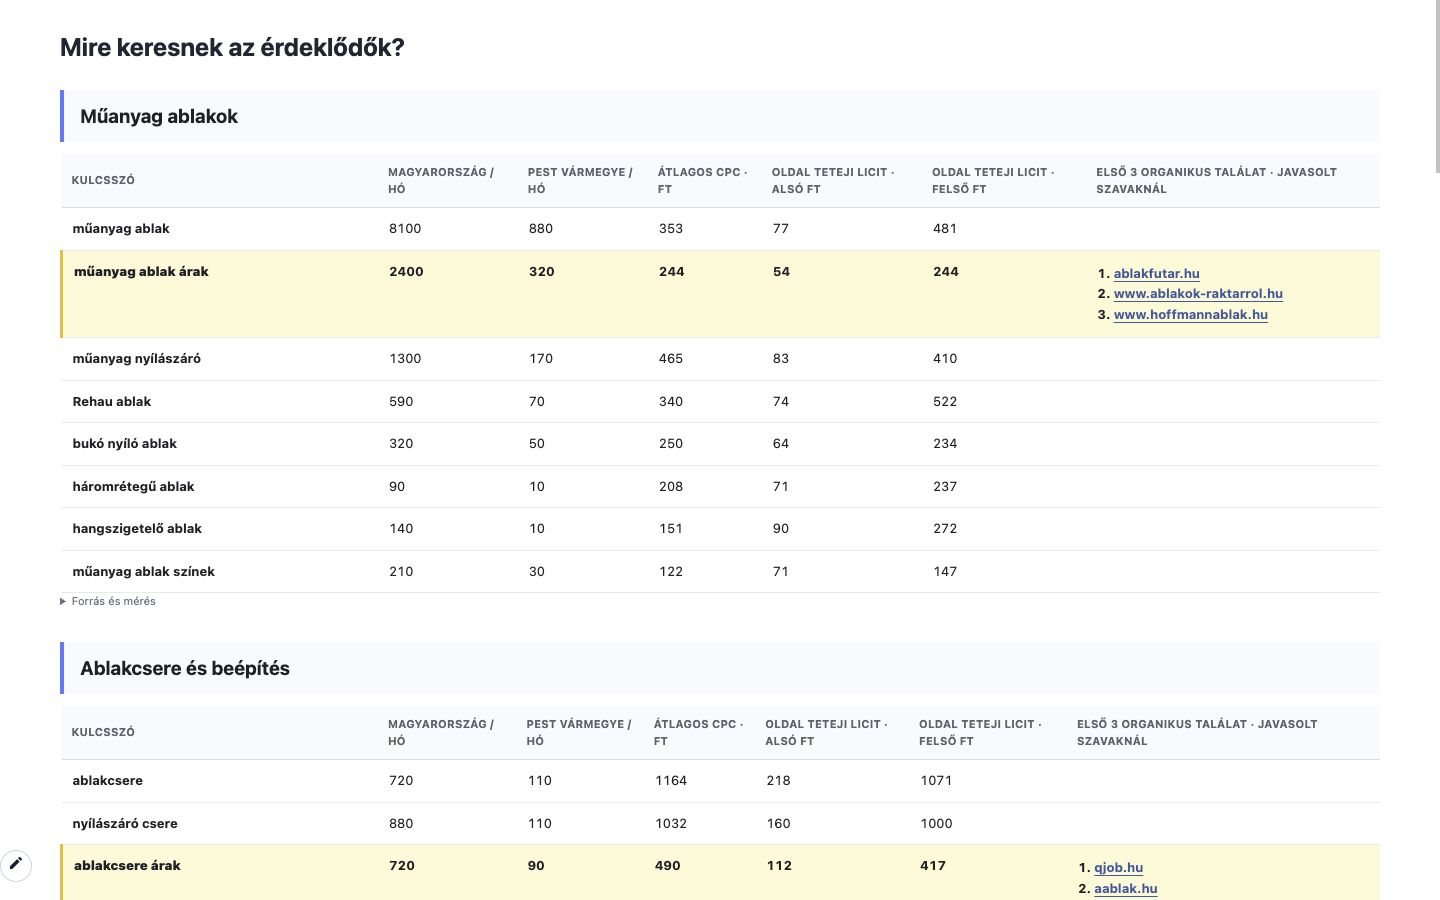The height and width of the screenshot is (900, 1440).
Task: Open the ablakfutar.hu link
Action: pos(1156,273)
